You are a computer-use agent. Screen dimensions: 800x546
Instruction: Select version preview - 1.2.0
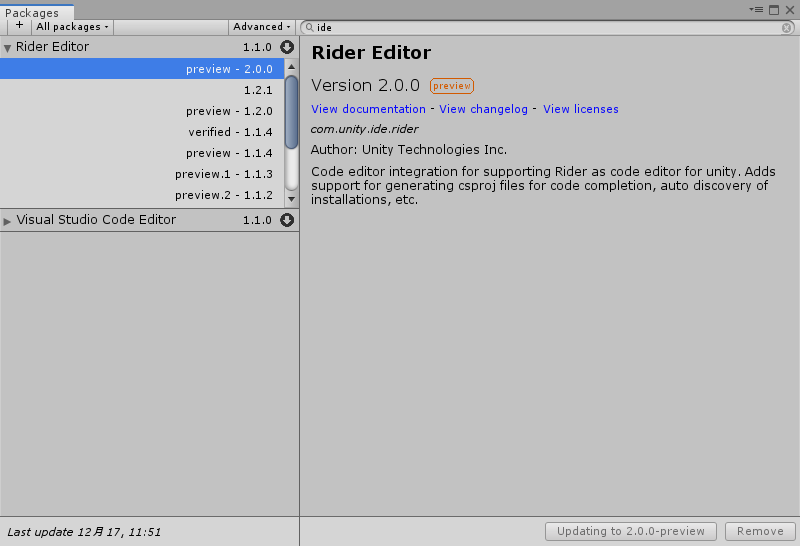pos(142,111)
